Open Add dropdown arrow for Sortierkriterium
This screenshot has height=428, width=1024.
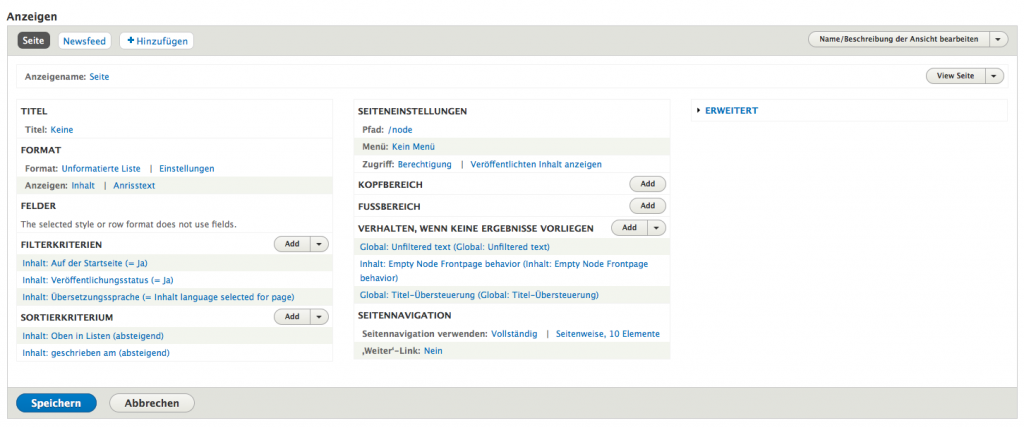pos(319,317)
